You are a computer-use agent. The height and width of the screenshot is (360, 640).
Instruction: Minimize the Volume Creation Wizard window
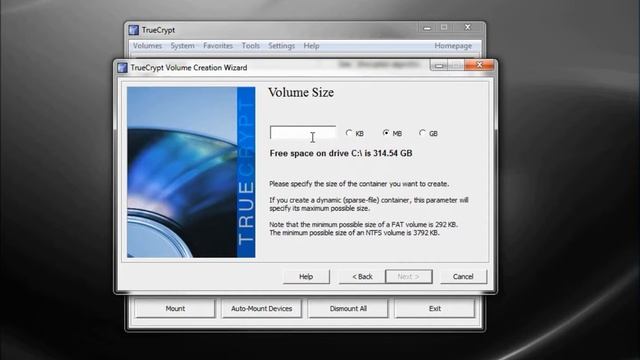click(439, 65)
